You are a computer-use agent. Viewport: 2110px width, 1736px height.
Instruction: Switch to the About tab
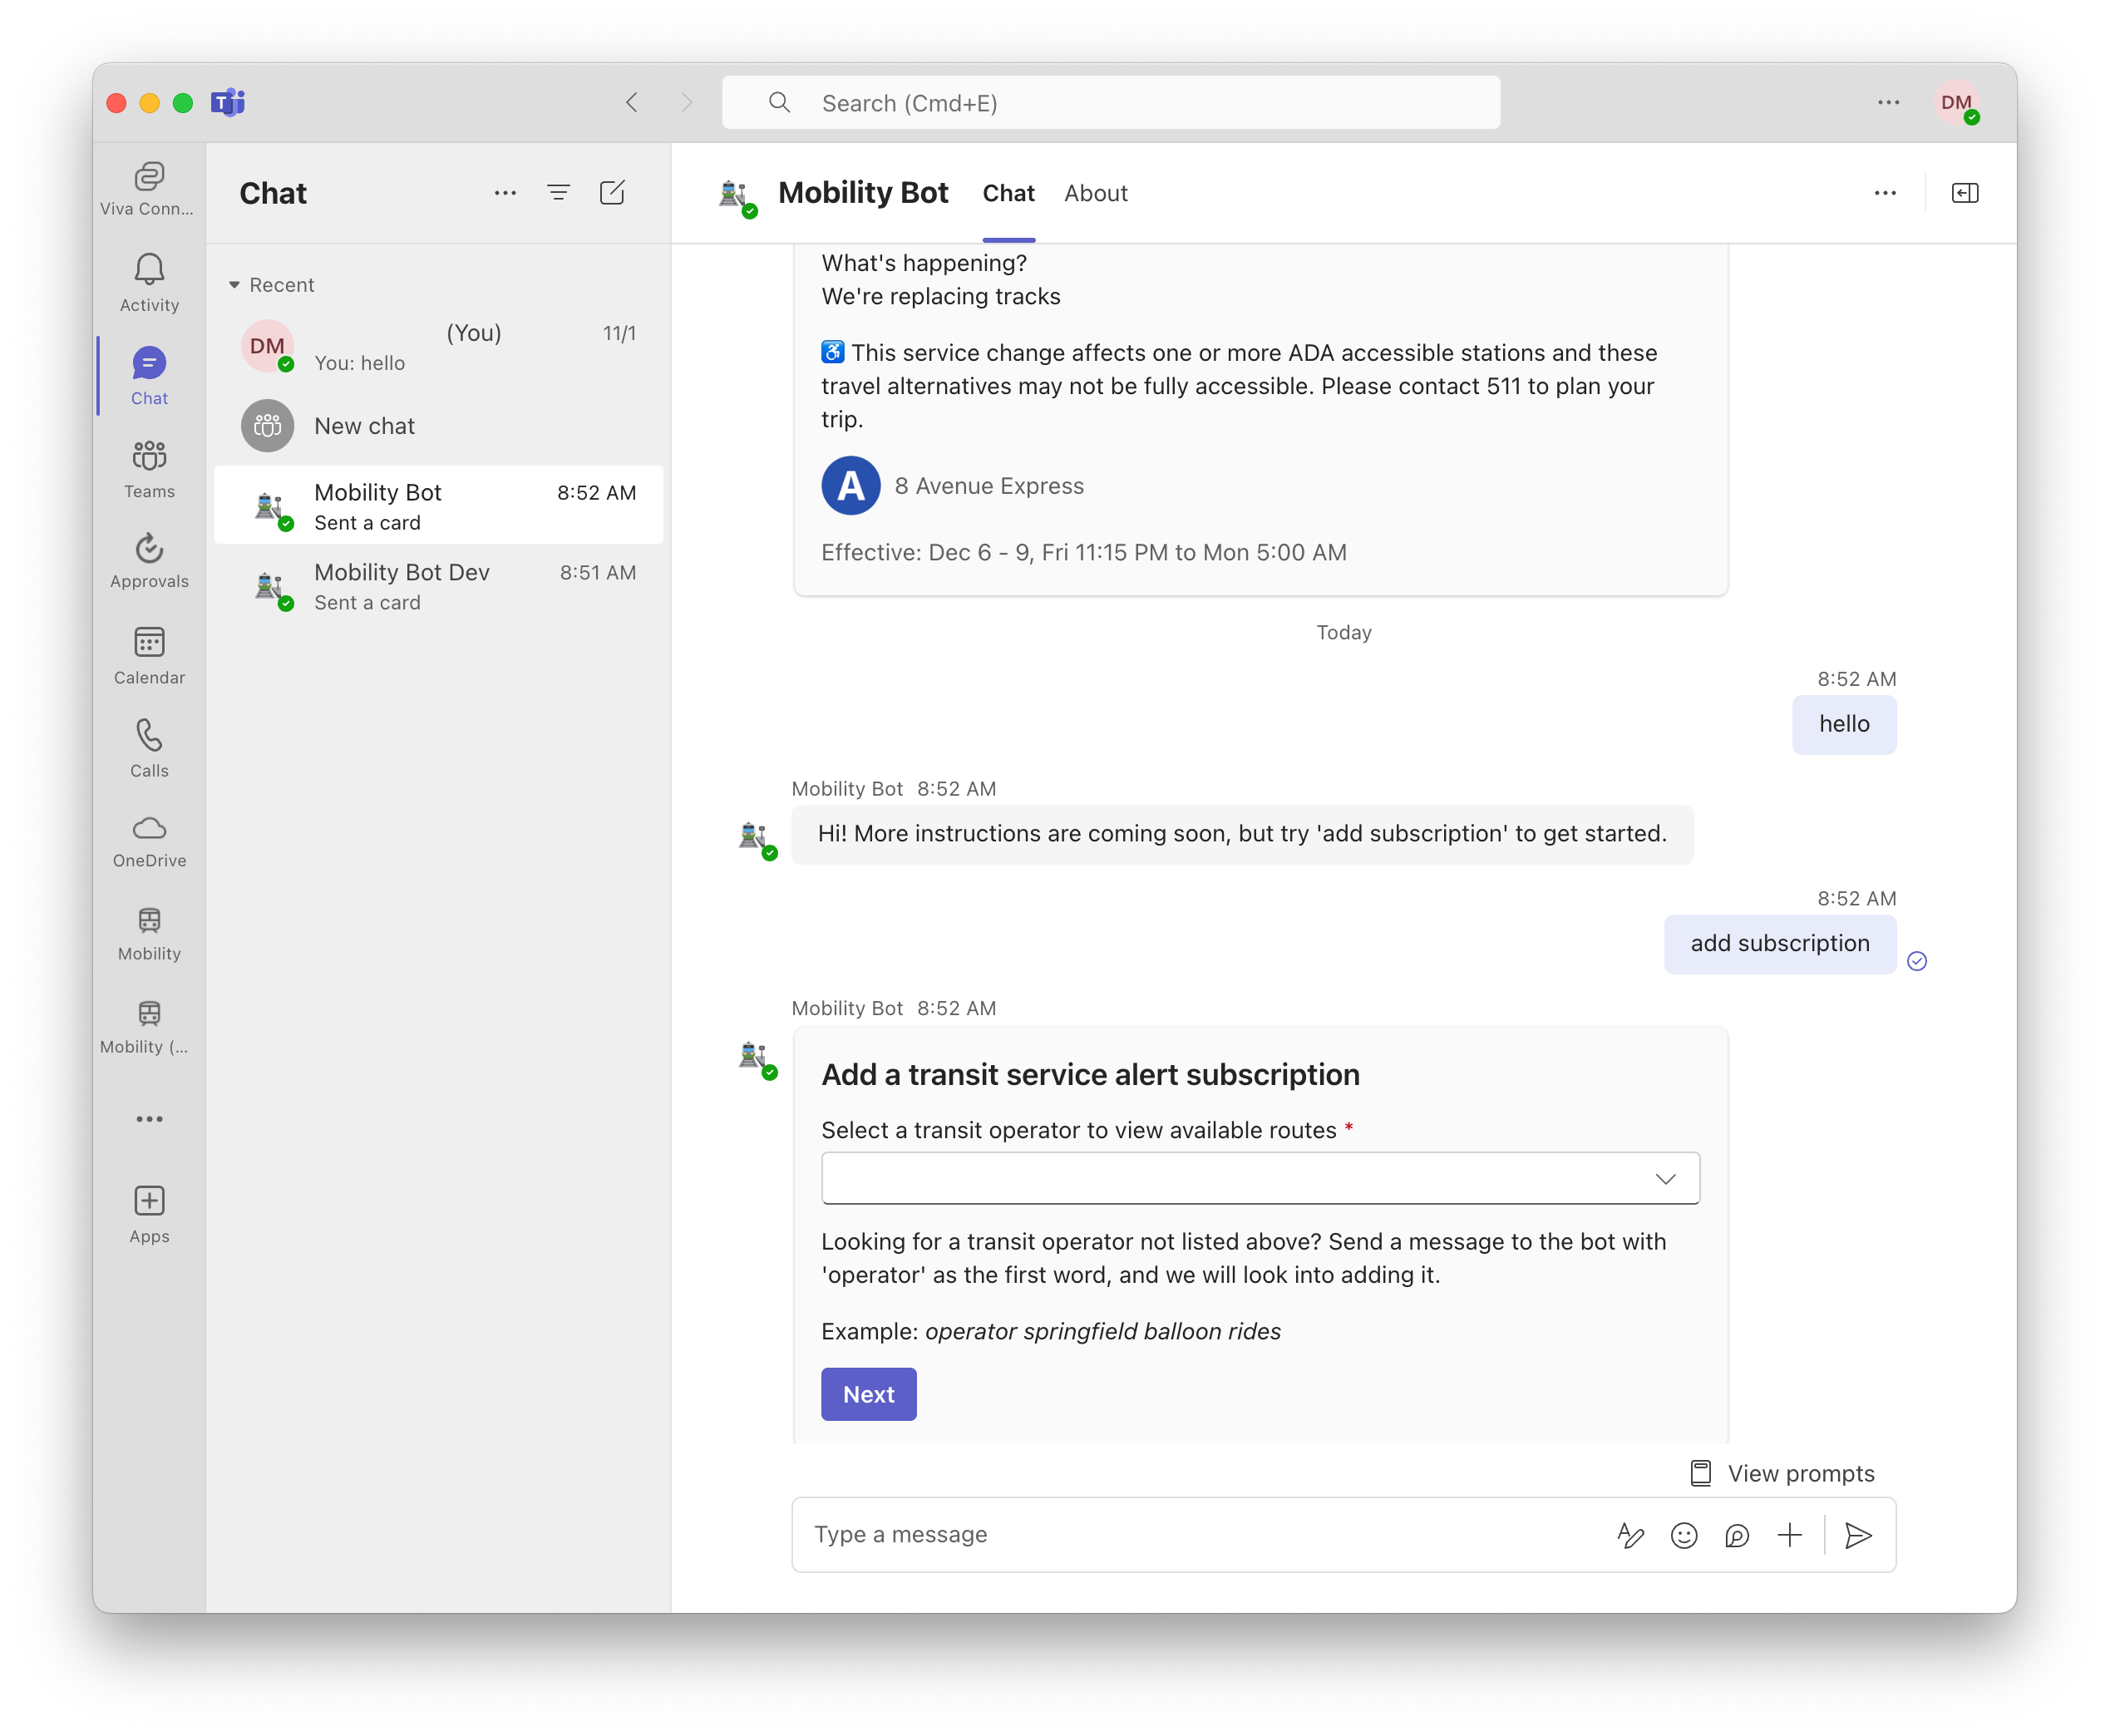pyautogui.click(x=1095, y=193)
